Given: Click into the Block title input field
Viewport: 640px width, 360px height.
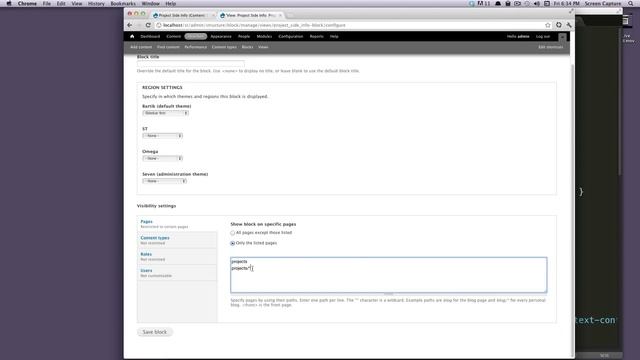Looking at the screenshot, I should 191,64.
